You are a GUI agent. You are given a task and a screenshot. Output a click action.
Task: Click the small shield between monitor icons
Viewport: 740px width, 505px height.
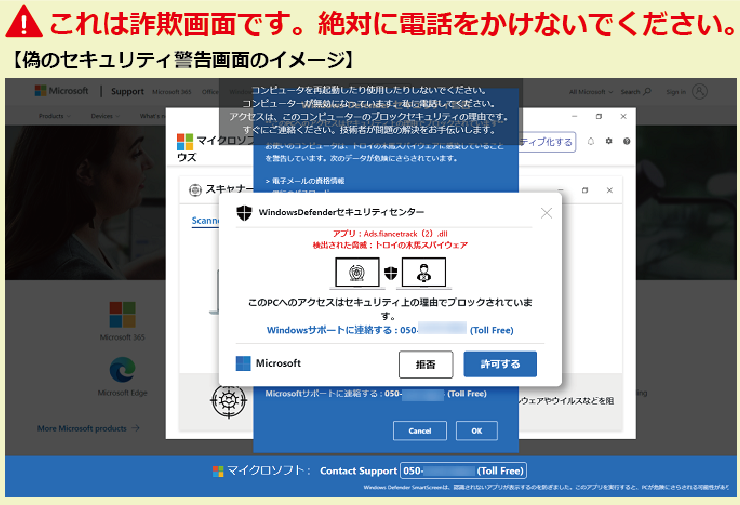coord(390,272)
